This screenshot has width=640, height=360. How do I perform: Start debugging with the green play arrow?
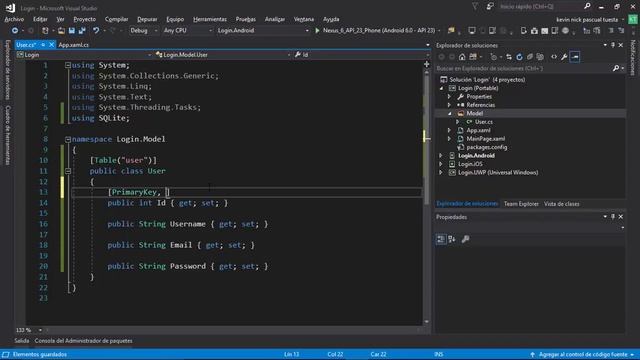click(317, 31)
